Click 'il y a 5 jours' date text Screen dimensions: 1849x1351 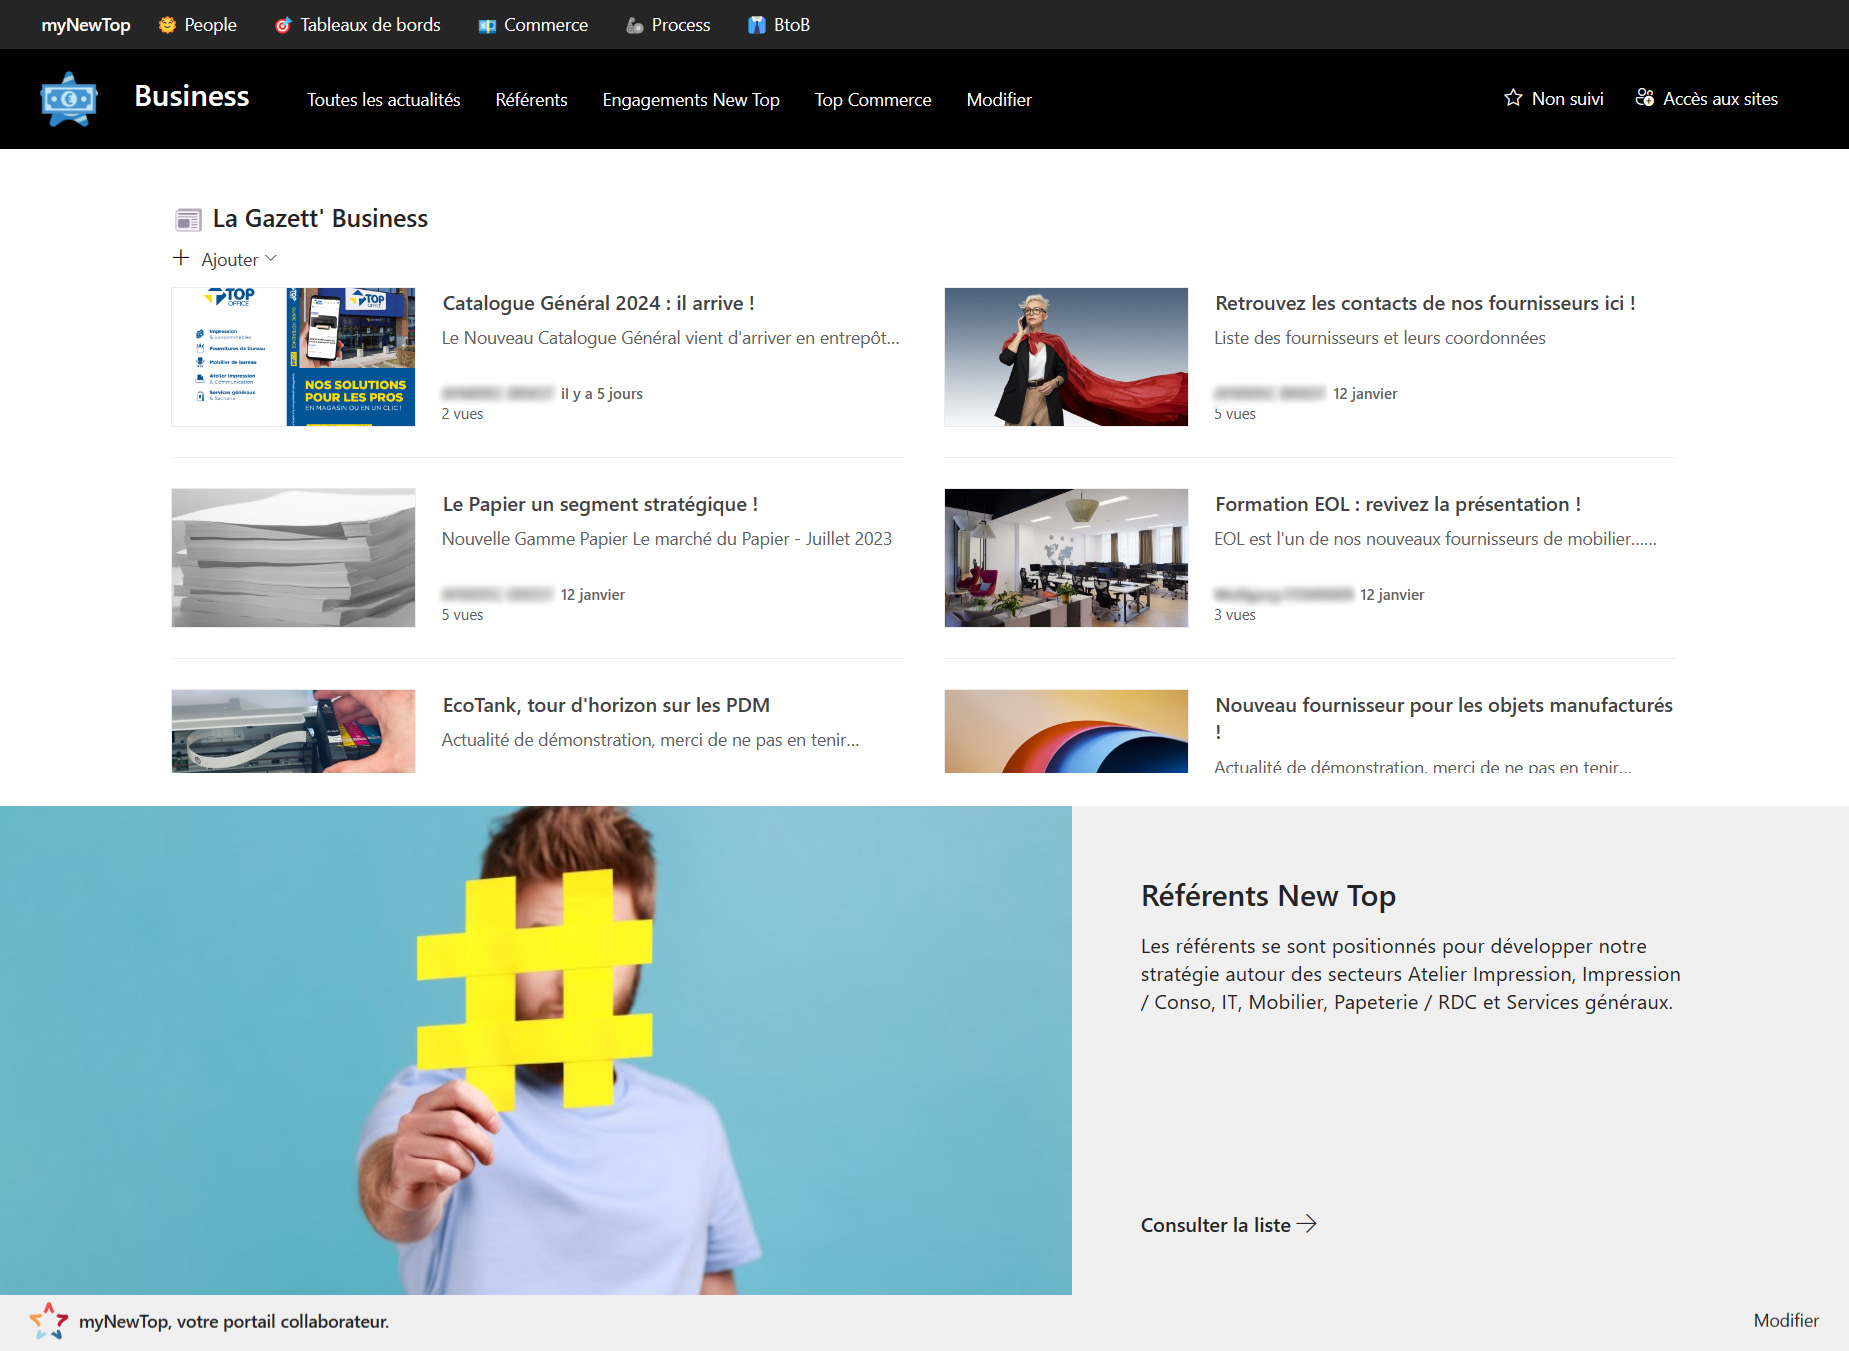point(602,394)
